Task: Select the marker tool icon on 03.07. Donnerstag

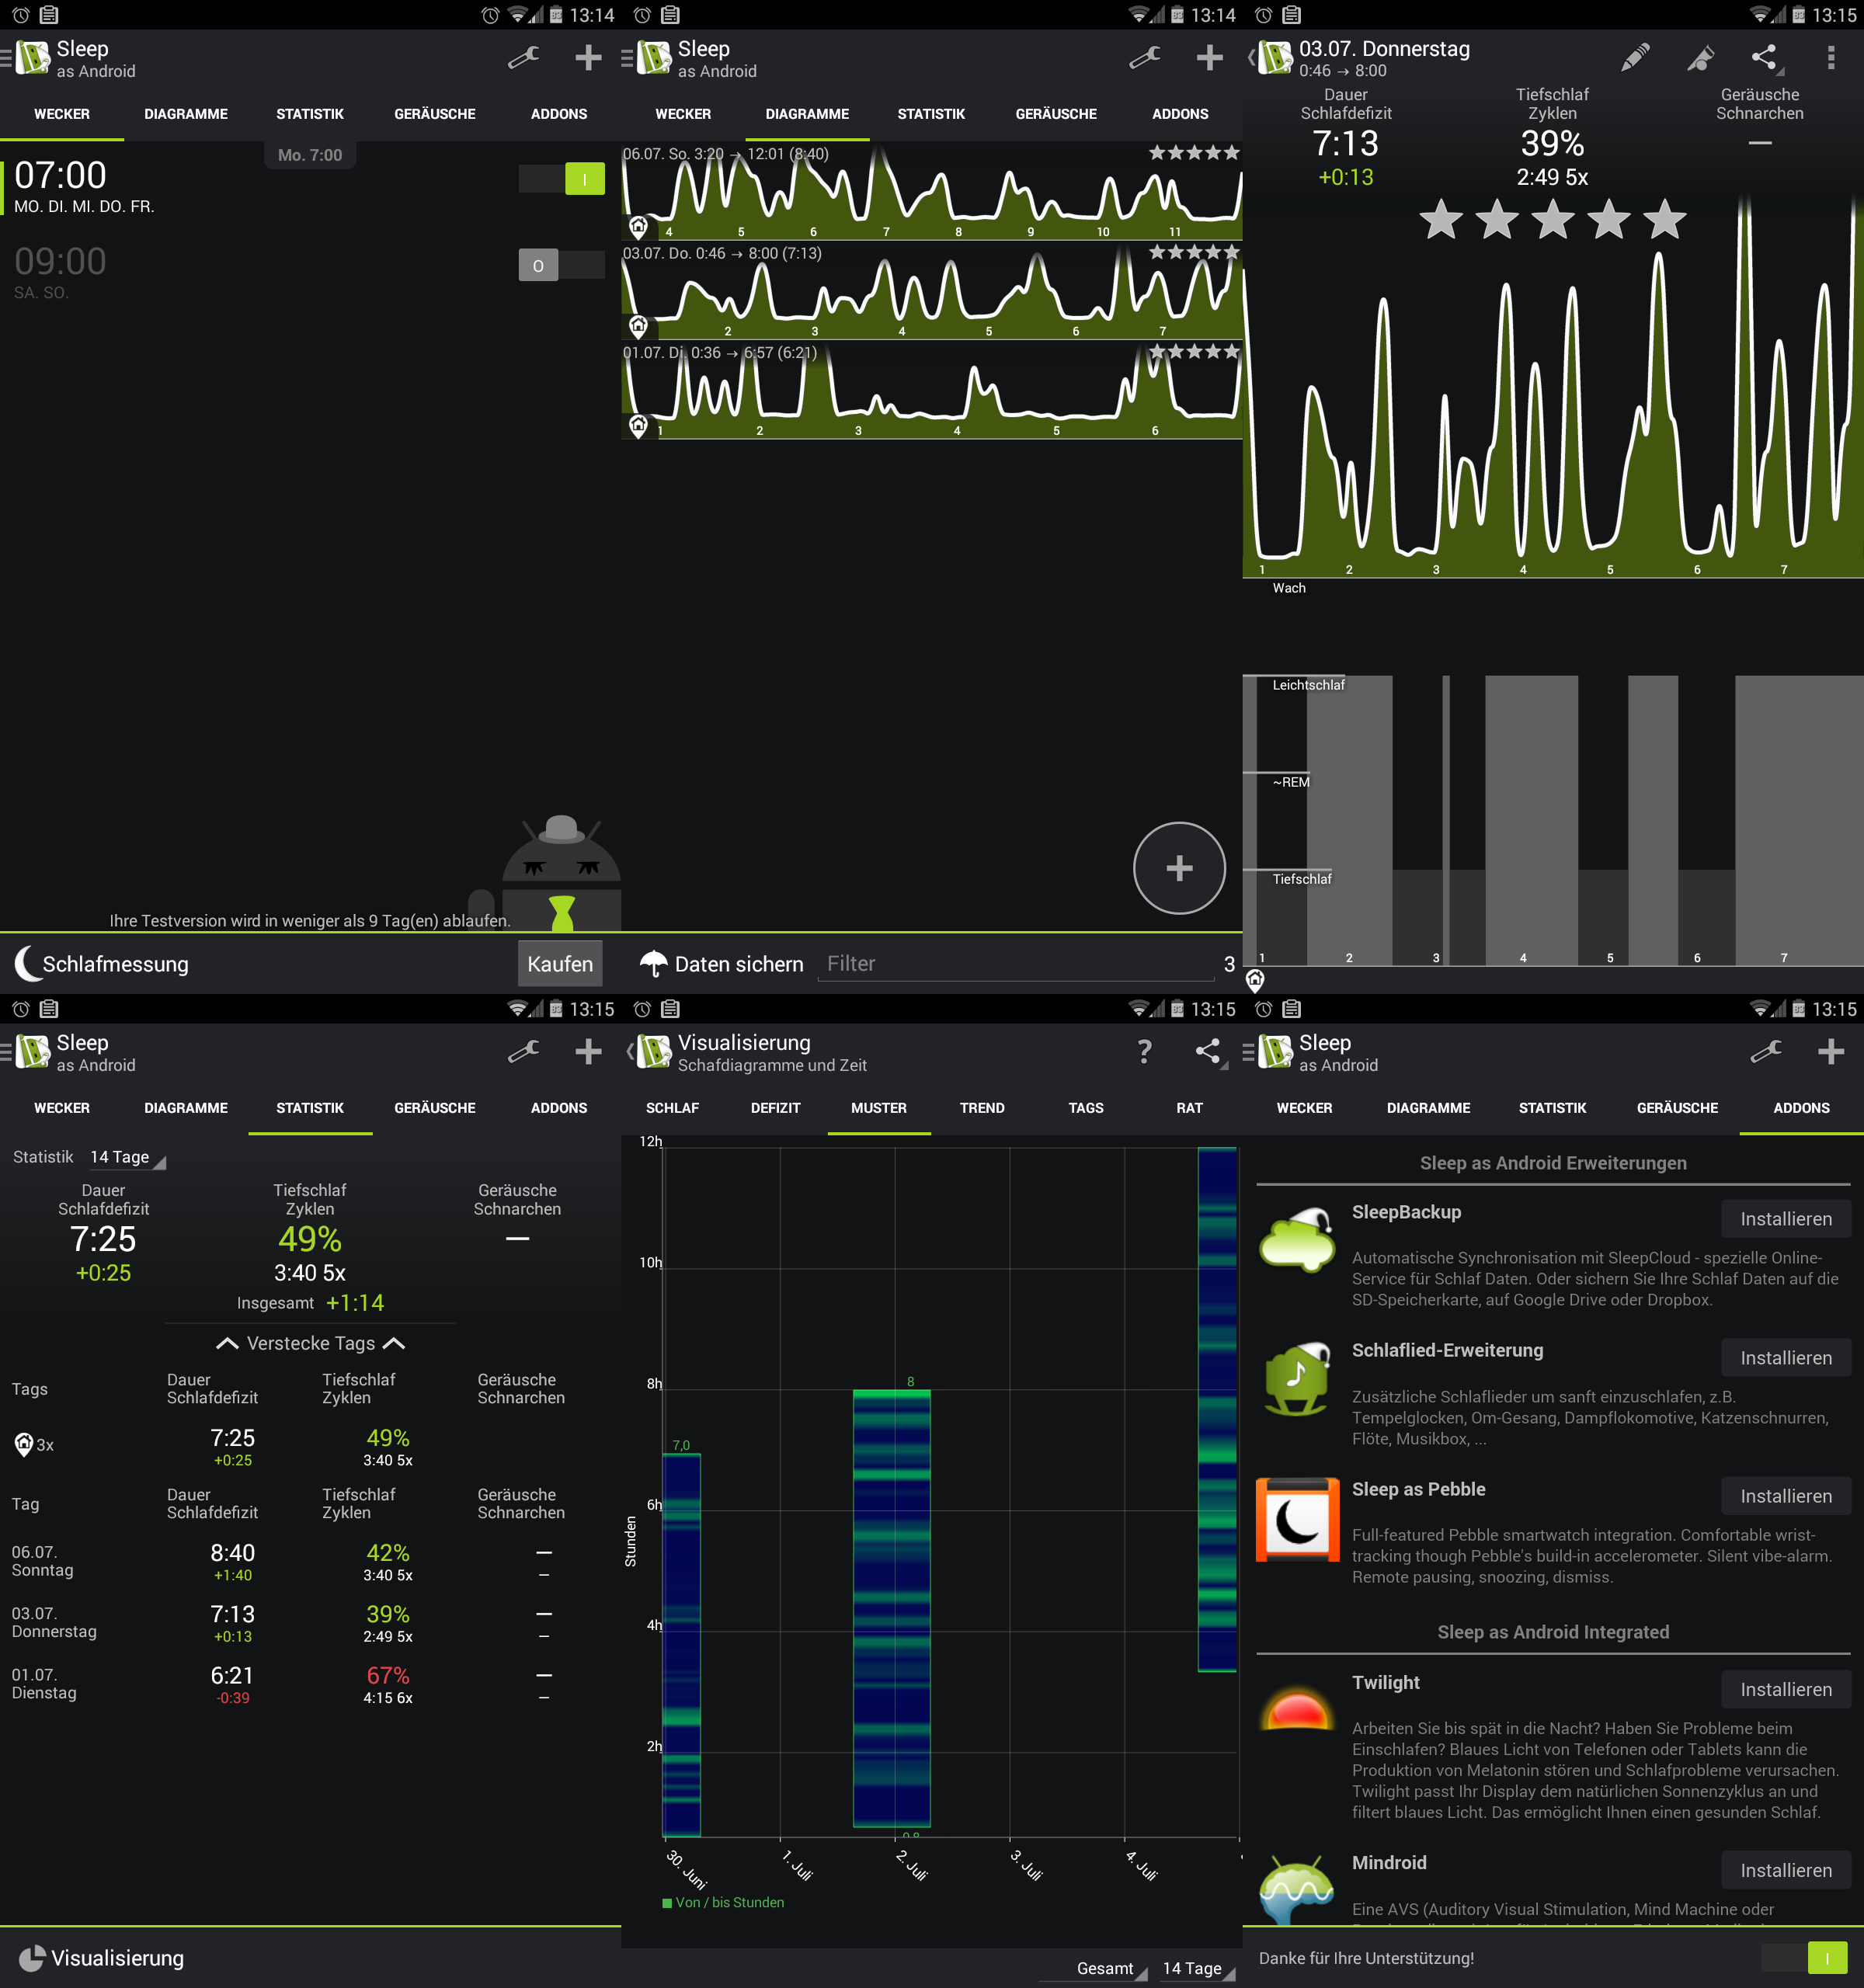Action: click(x=1700, y=58)
